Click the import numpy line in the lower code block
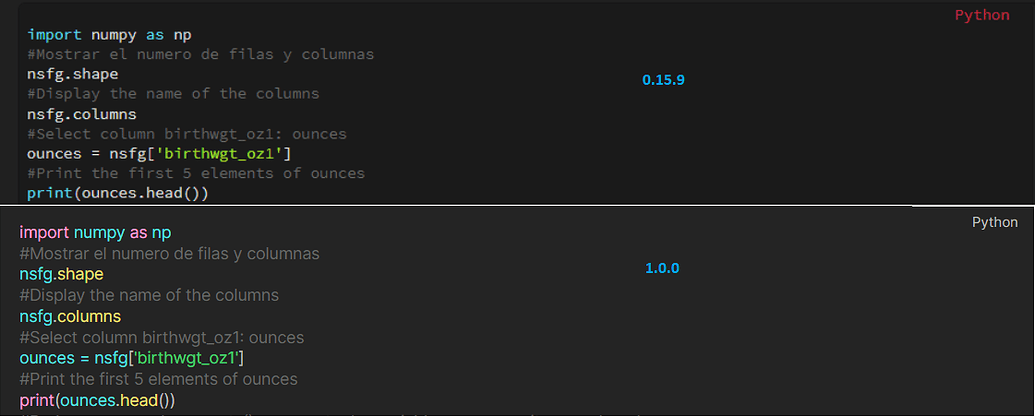 [x=95, y=232]
